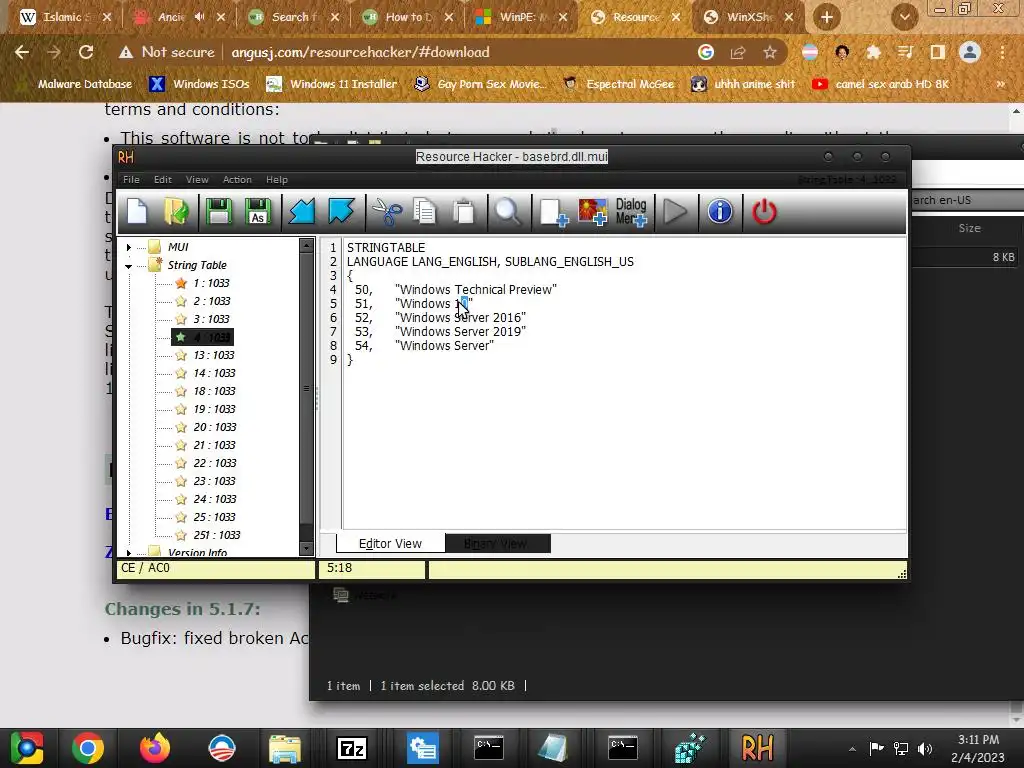Open a file with the folder toolbar icon
The width and height of the screenshot is (1024, 768).
tap(176, 212)
